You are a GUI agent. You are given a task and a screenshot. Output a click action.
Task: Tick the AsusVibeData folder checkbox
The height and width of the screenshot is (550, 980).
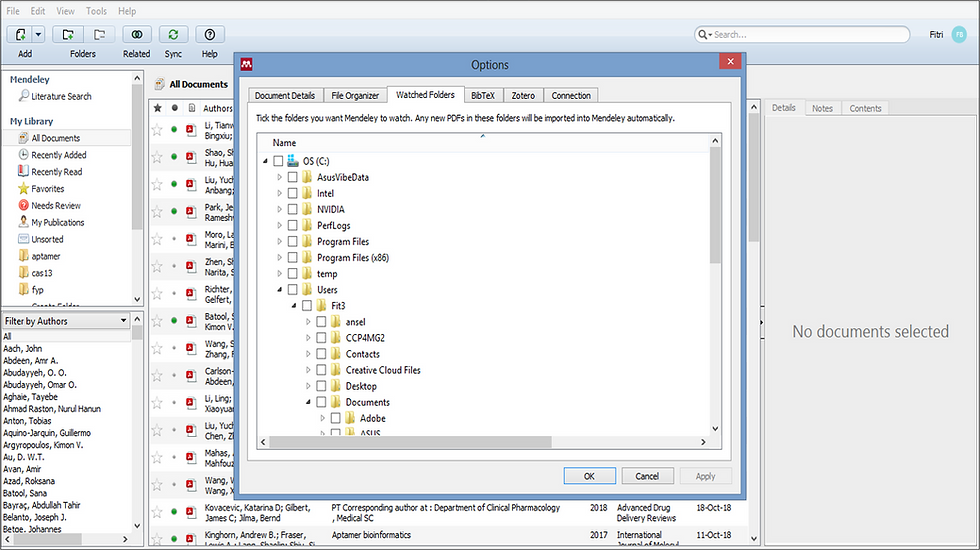[x=292, y=178]
